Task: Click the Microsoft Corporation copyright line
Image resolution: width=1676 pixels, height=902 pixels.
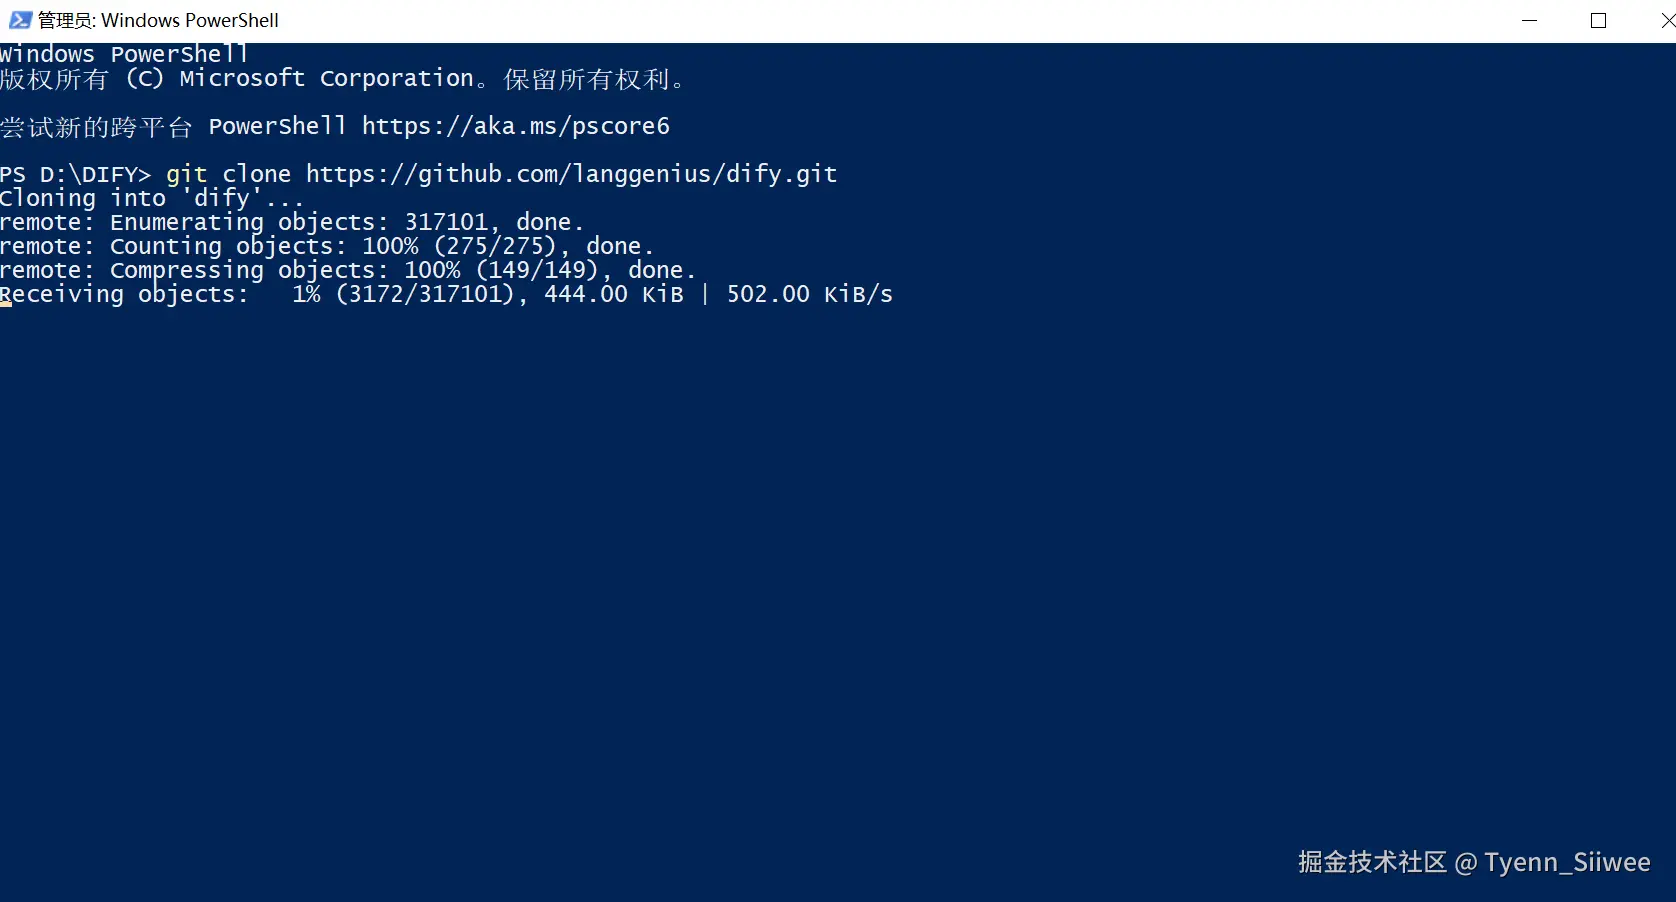Action: click(340, 78)
